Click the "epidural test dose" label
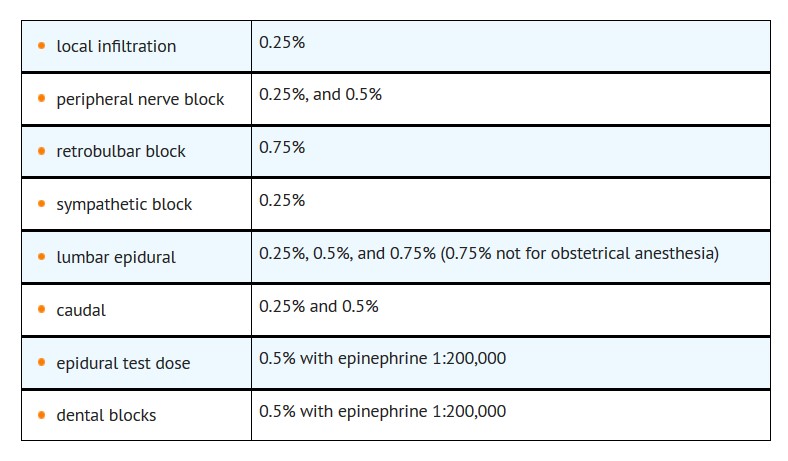This screenshot has width=788, height=461. [124, 363]
